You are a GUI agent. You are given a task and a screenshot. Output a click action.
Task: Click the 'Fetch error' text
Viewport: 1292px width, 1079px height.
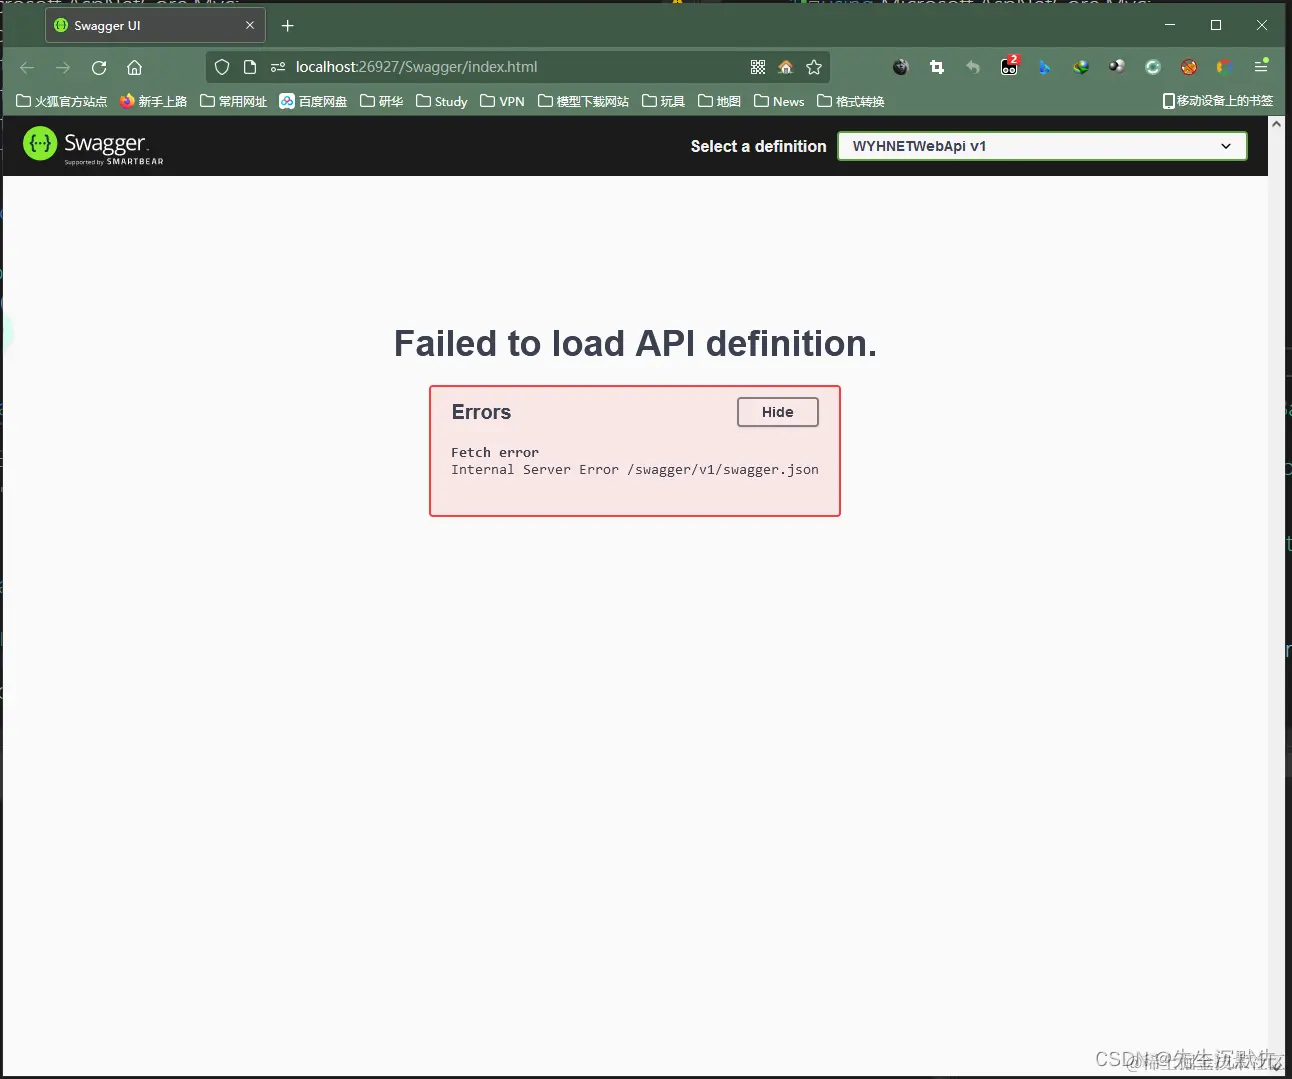click(495, 452)
